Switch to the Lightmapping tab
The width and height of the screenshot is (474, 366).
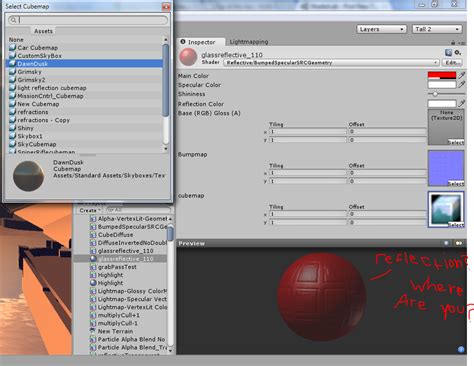click(249, 42)
